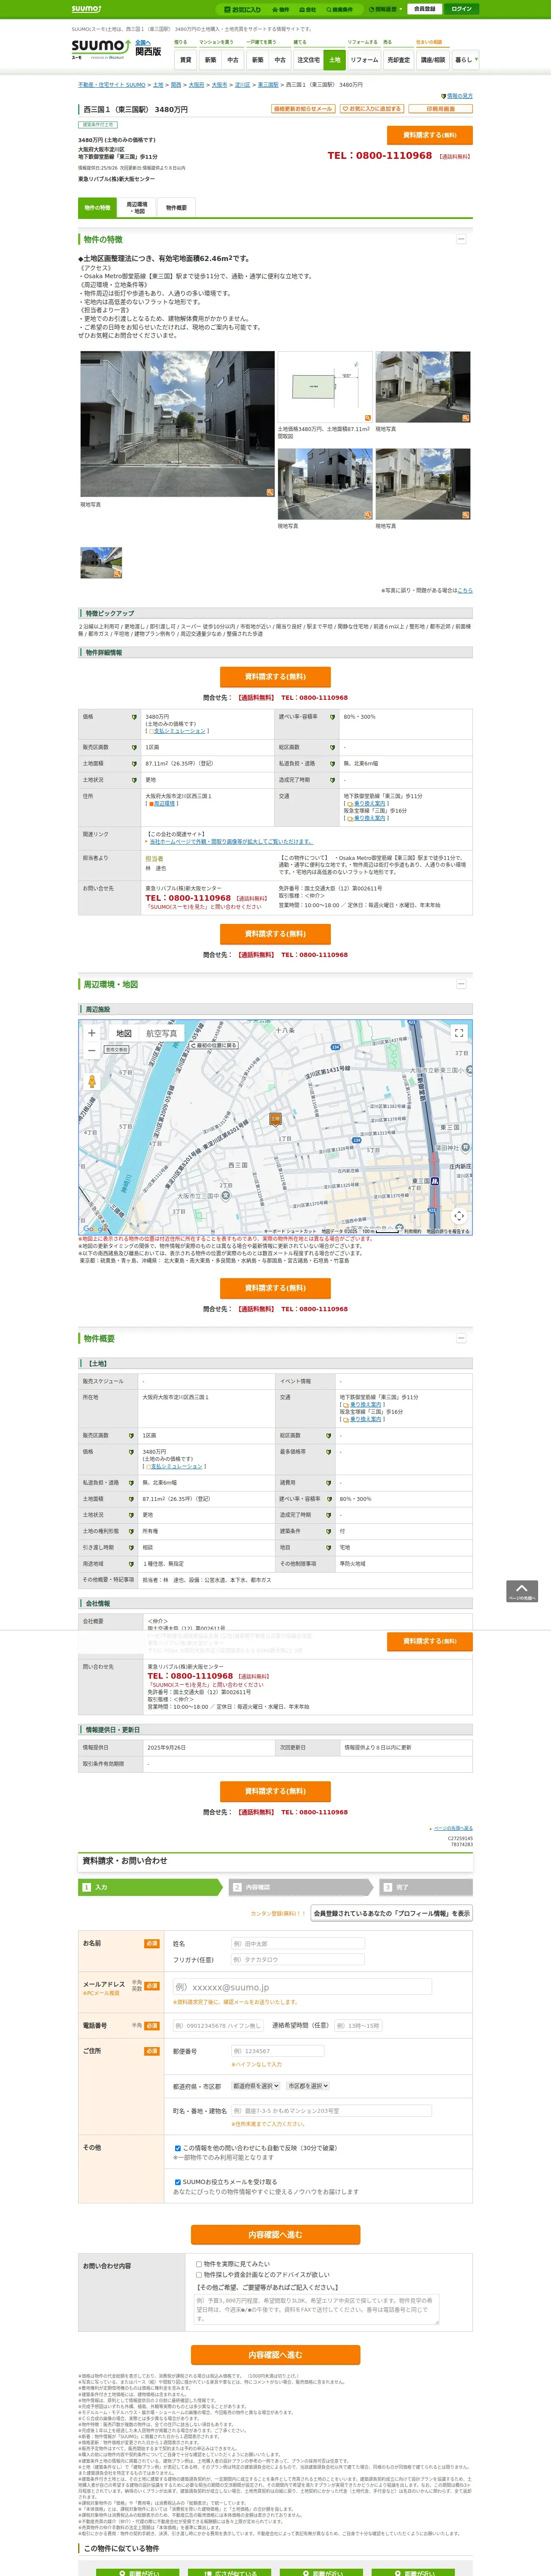
Task: Check 物件探しや資金計画などのアドバイスが欲しい option
Action: [199, 2275]
